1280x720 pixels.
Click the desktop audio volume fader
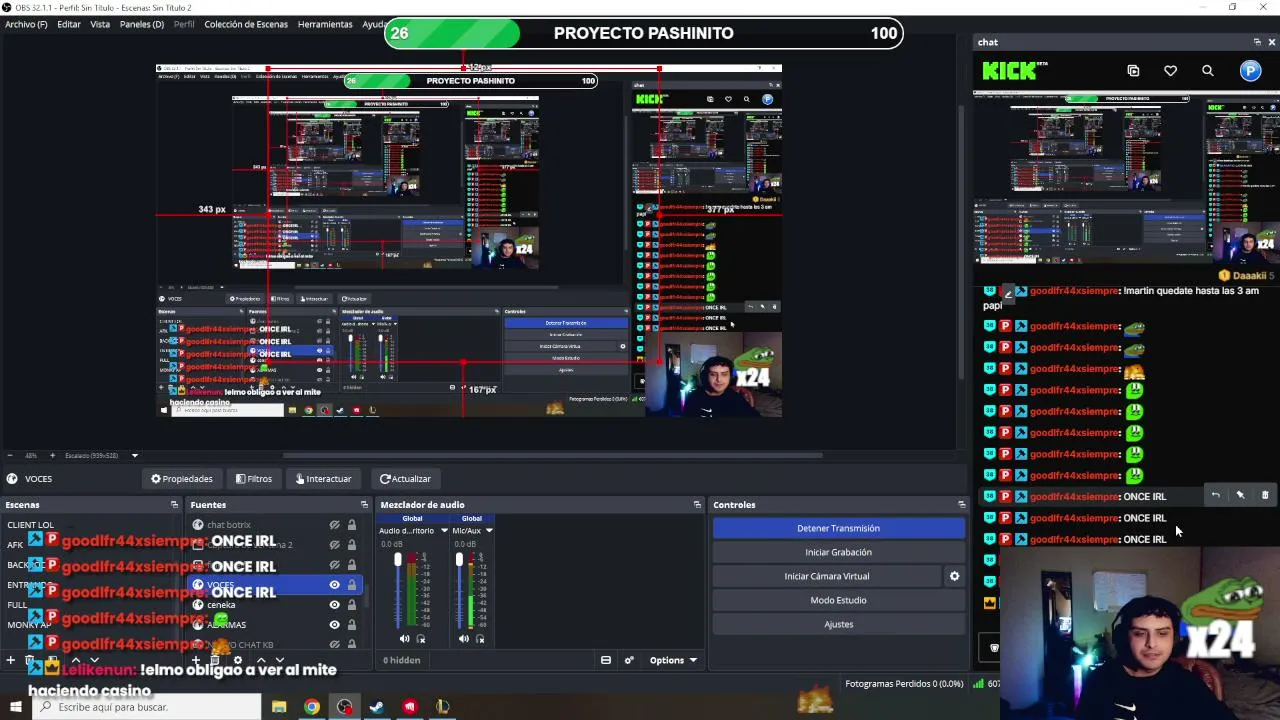pos(398,560)
